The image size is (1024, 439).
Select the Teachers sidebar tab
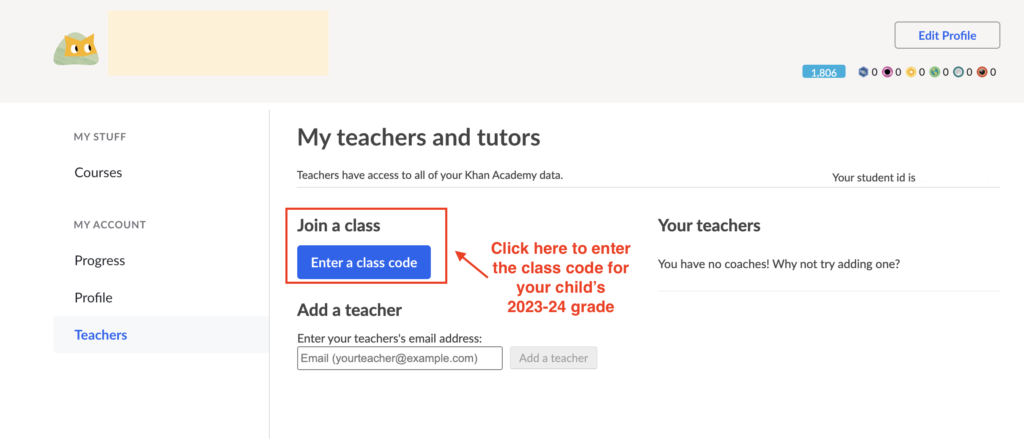pyautogui.click(x=161, y=335)
